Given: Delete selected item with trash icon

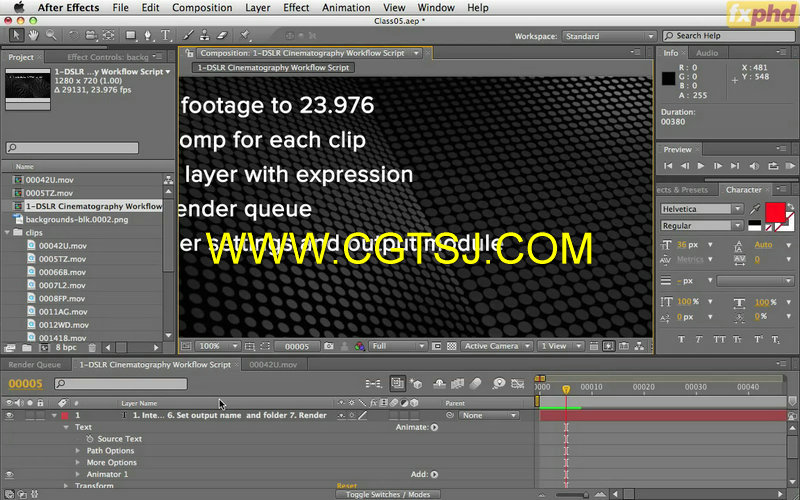Looking at the screenshot, I should tap(92, 347).
